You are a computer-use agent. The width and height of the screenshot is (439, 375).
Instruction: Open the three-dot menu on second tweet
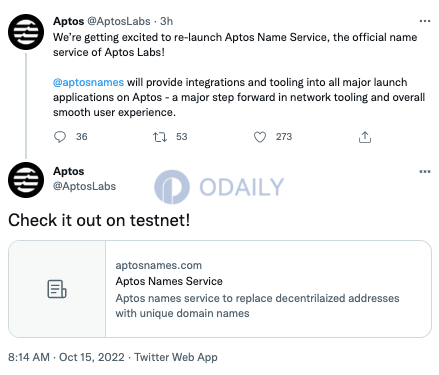[425, 172]
